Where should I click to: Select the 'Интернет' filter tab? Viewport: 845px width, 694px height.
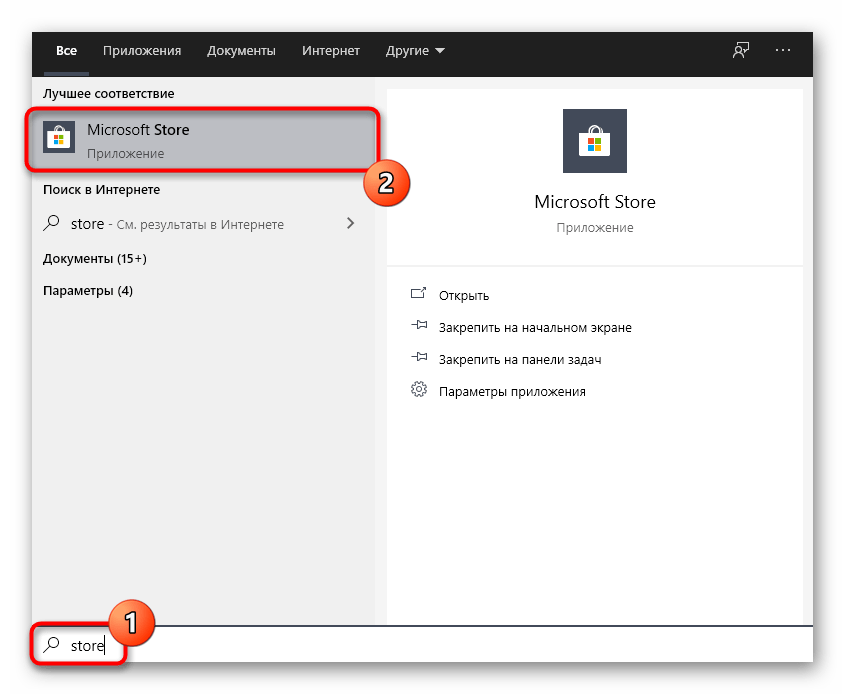(x=330, y=50)
